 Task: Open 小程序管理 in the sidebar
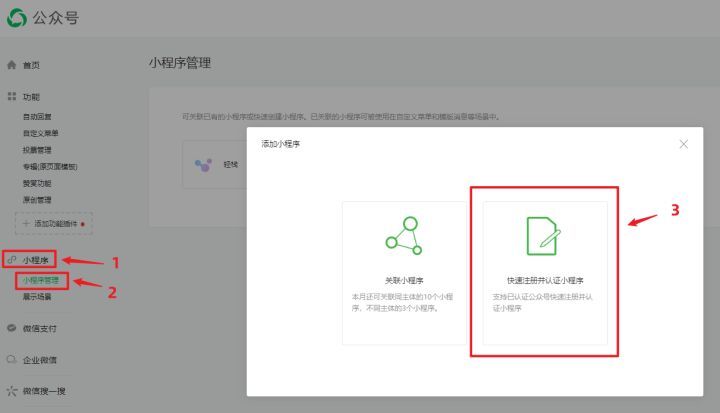click(x=41, y=280)
